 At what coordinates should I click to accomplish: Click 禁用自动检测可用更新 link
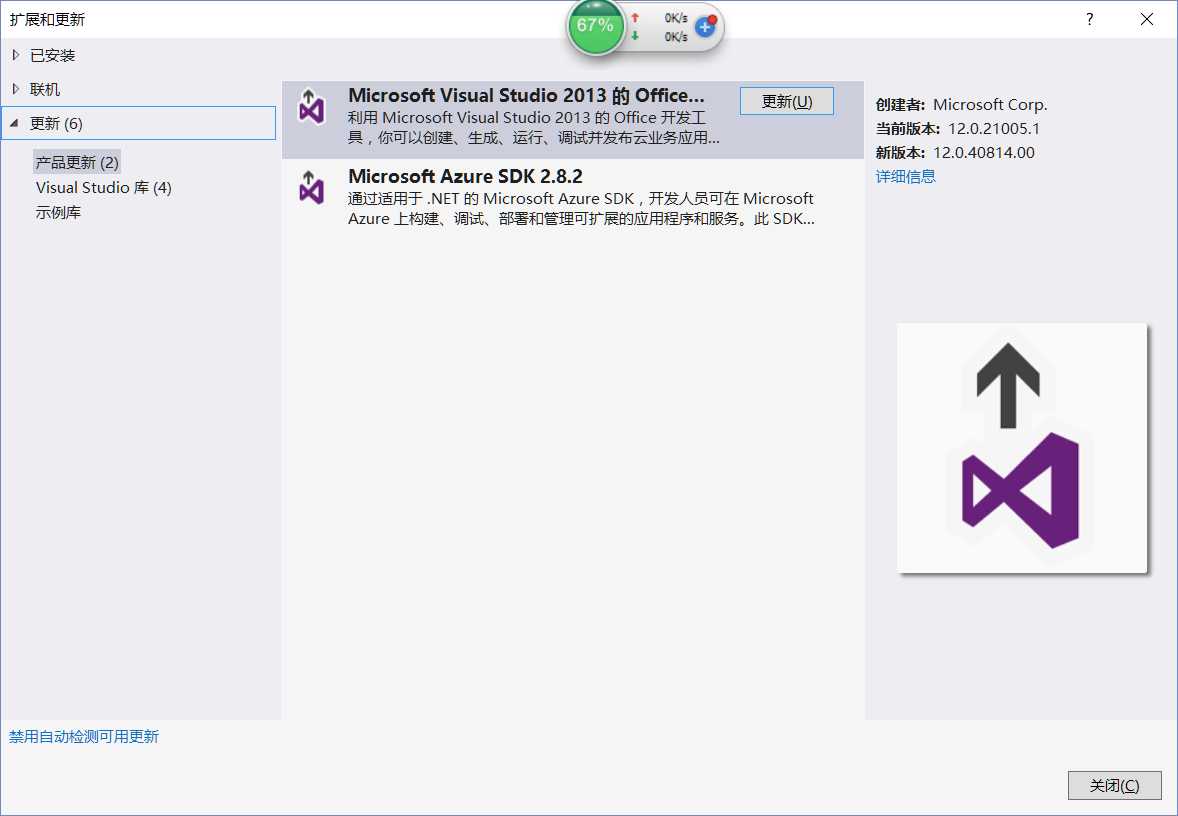(83, 736)
